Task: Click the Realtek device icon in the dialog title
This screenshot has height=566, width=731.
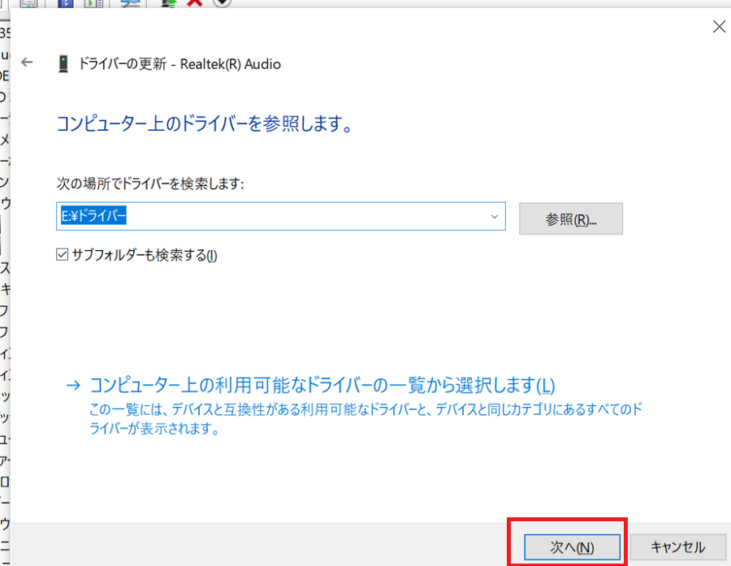Action: pos(64,64)
